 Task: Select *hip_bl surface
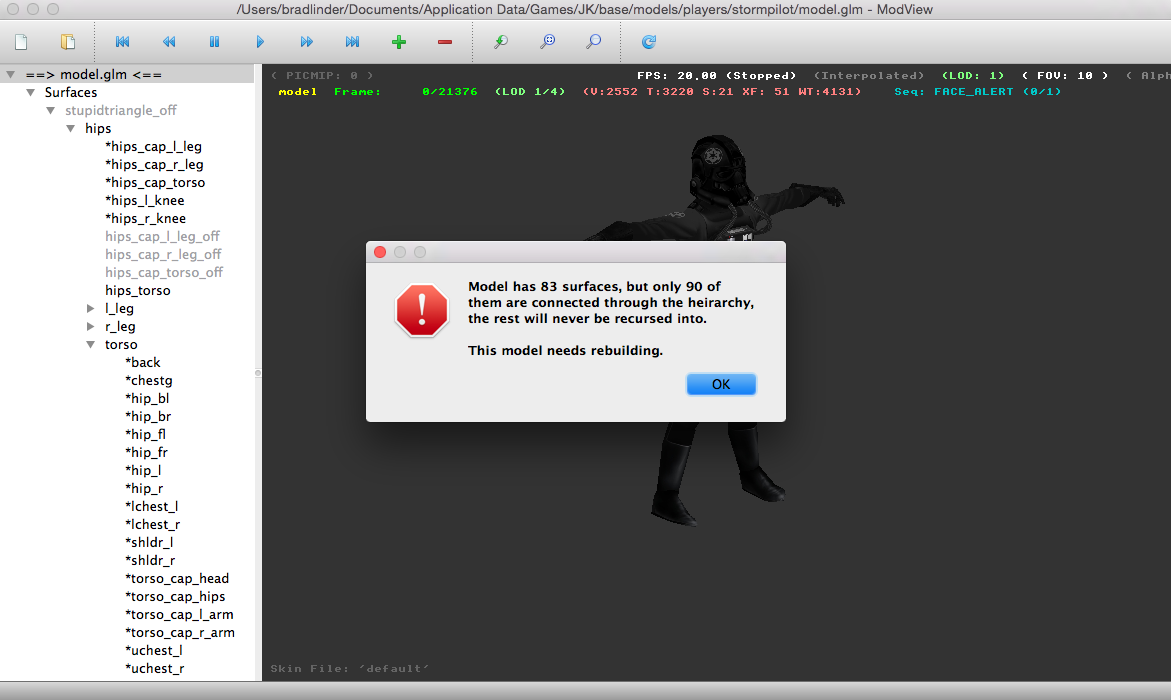pyautogui.click(x=147, y=398)
